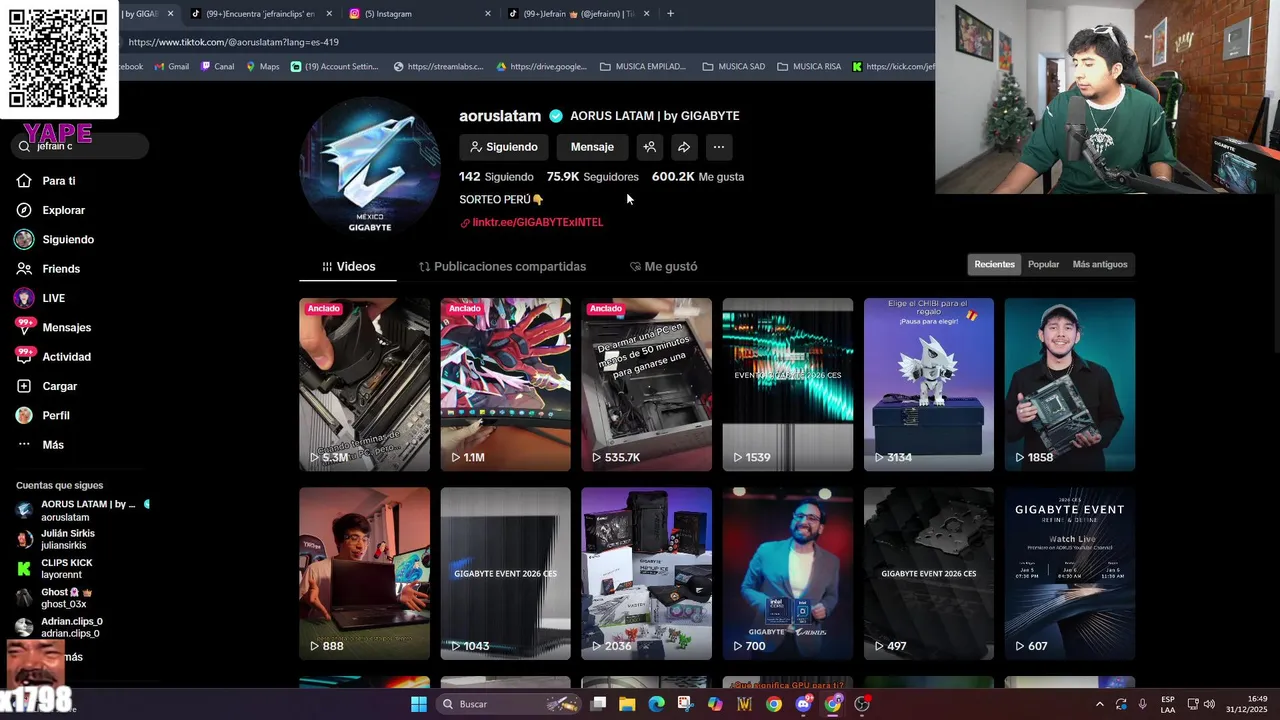Click the browser address bar
The height and width of the screenshot is (720, 1280).
520,42
